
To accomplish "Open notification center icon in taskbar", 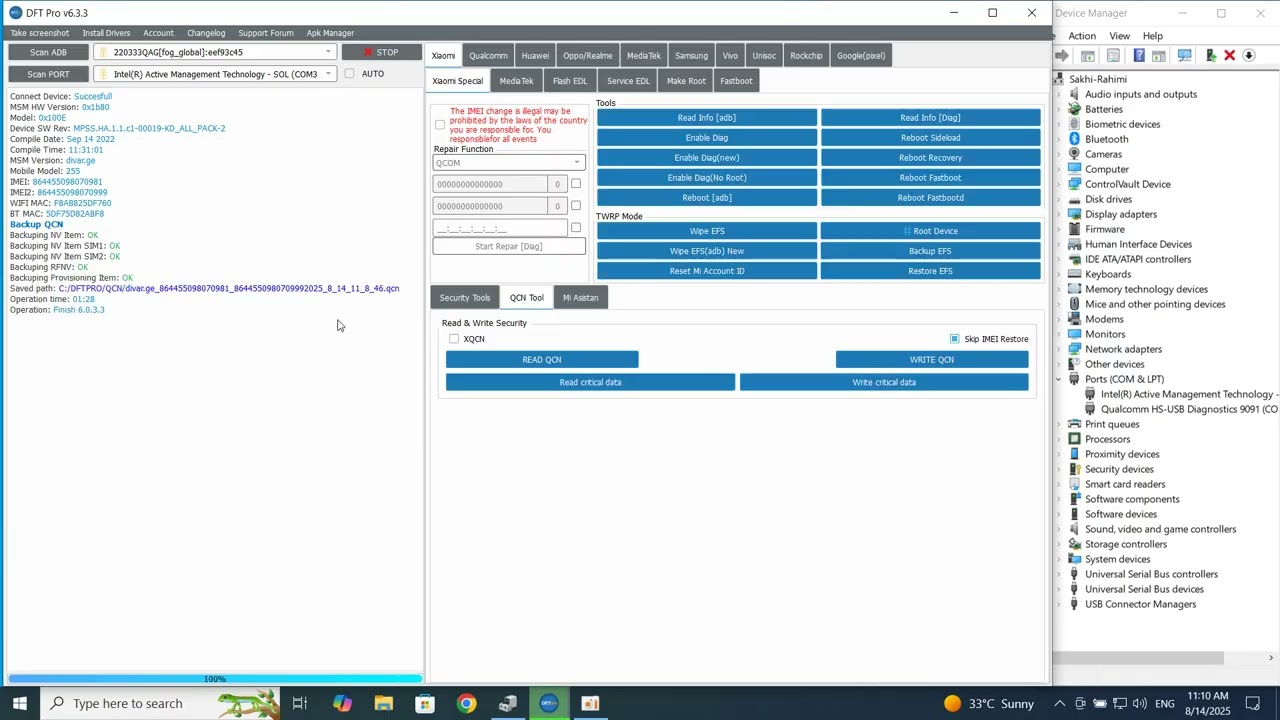I will click(x=1253, y=703).
